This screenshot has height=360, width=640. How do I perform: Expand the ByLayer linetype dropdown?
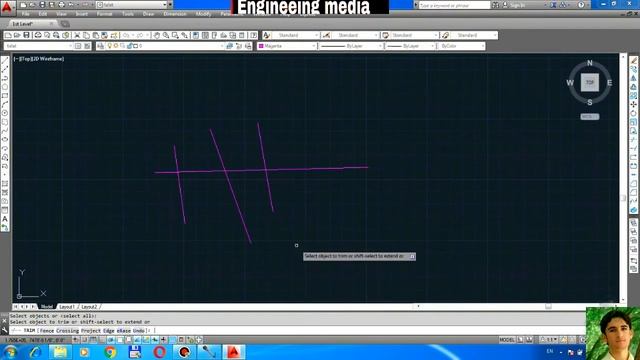[x=351, y=46]
